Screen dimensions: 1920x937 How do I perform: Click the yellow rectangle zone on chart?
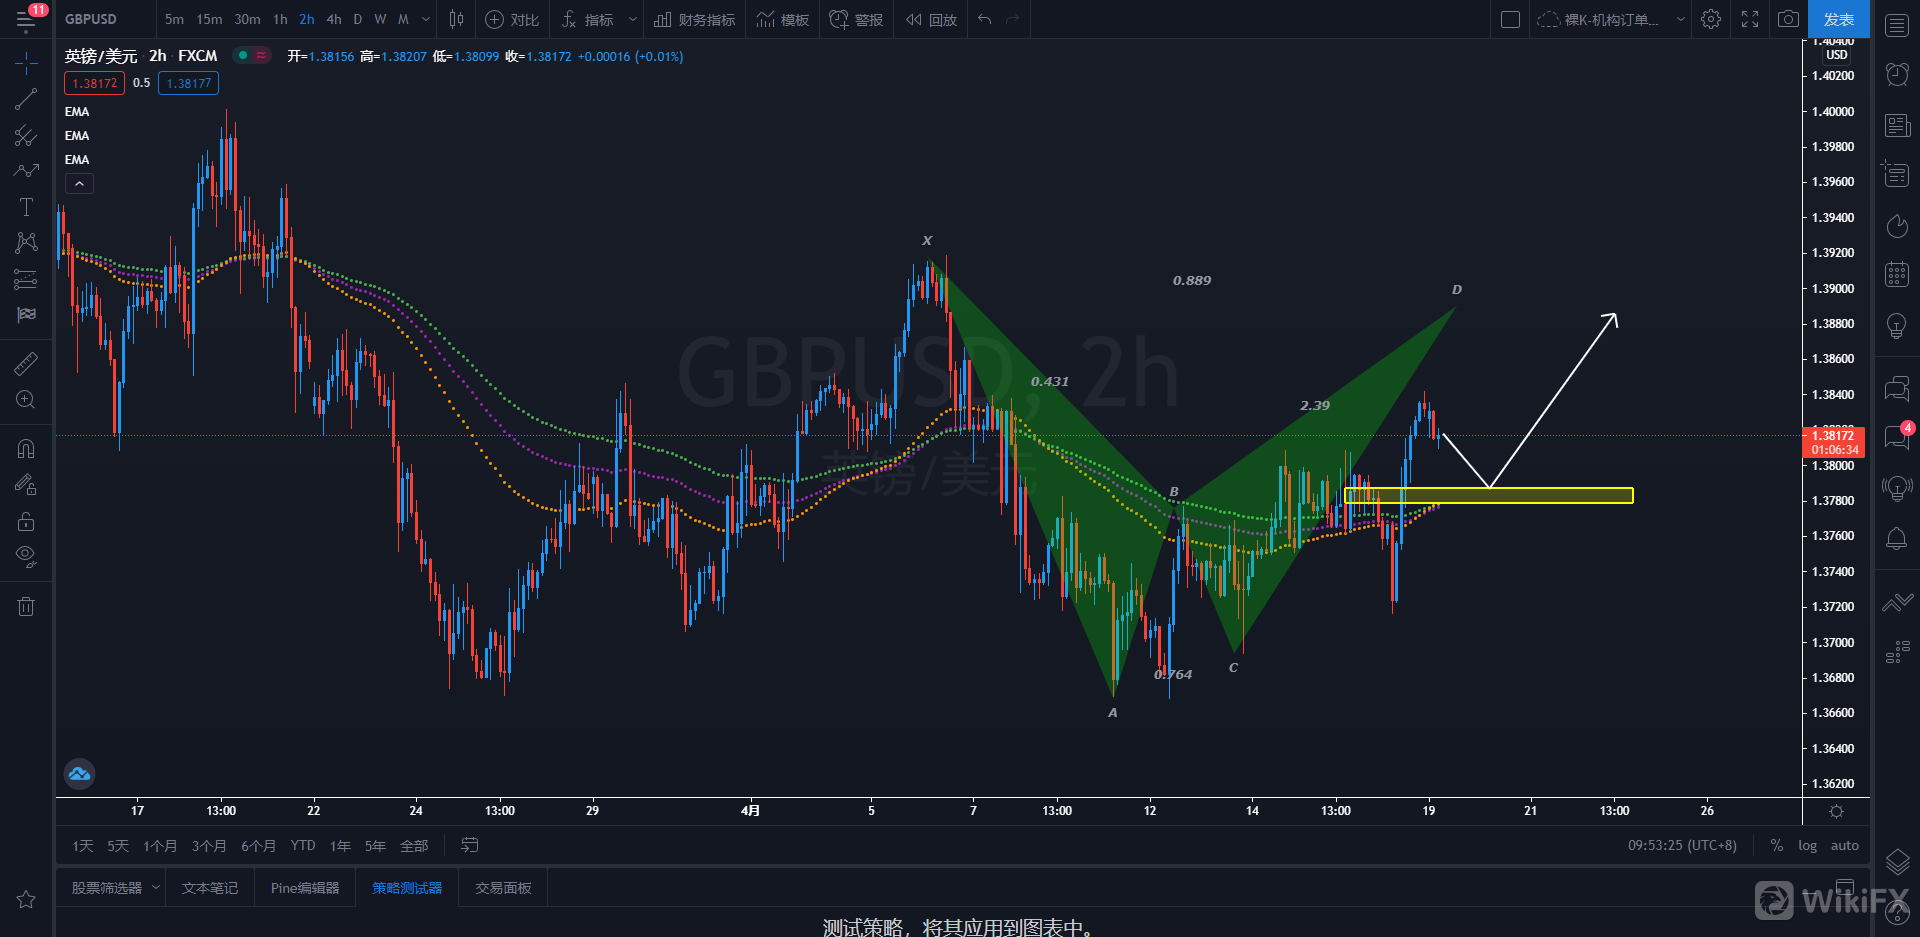pyautogui.click(x=1488, y=495)
